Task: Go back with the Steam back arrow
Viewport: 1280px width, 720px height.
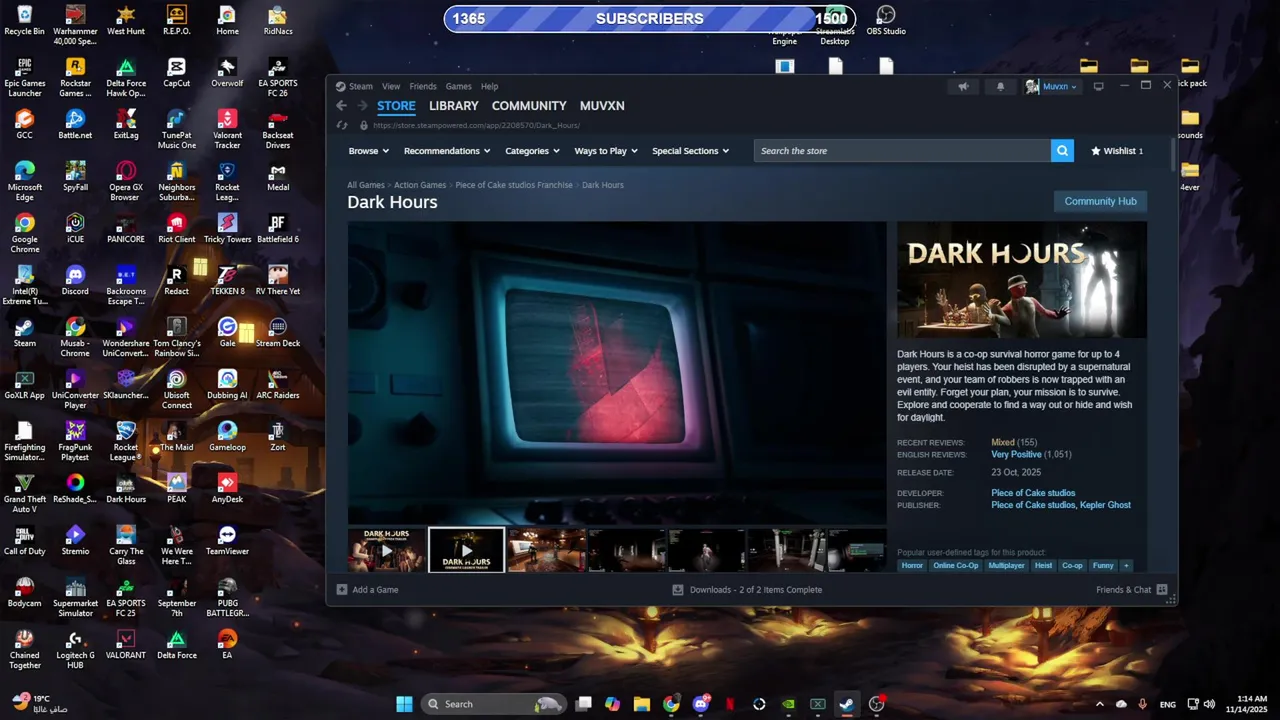Action: 341,106
